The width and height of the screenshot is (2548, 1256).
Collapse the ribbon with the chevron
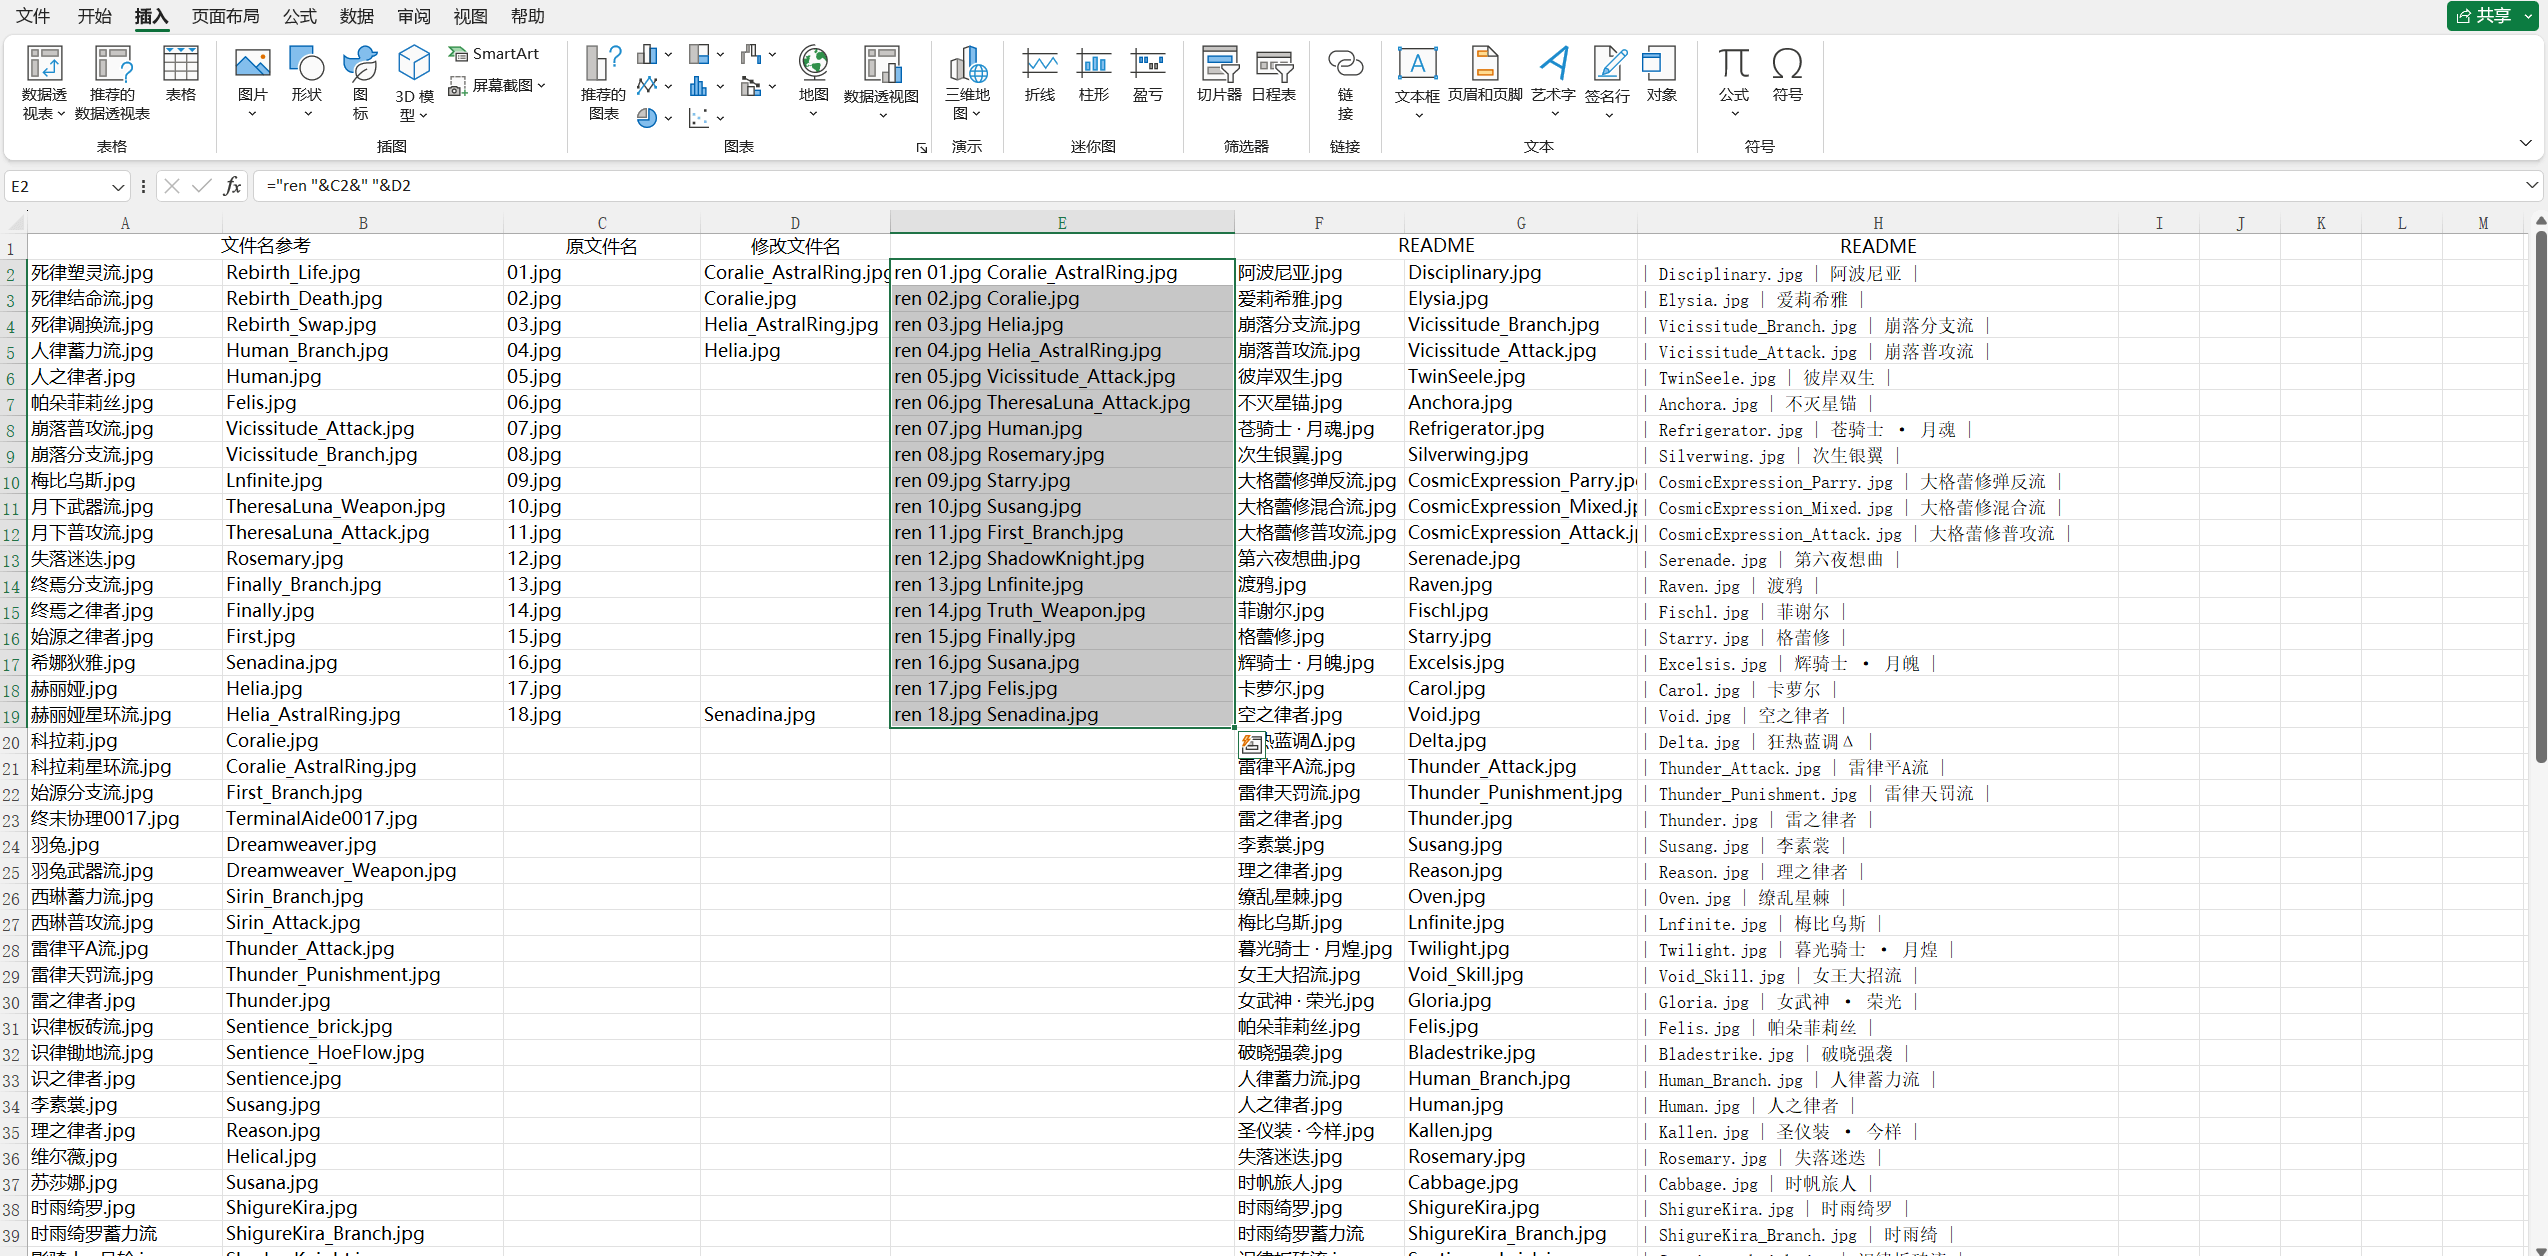(x=2525, y=145)
